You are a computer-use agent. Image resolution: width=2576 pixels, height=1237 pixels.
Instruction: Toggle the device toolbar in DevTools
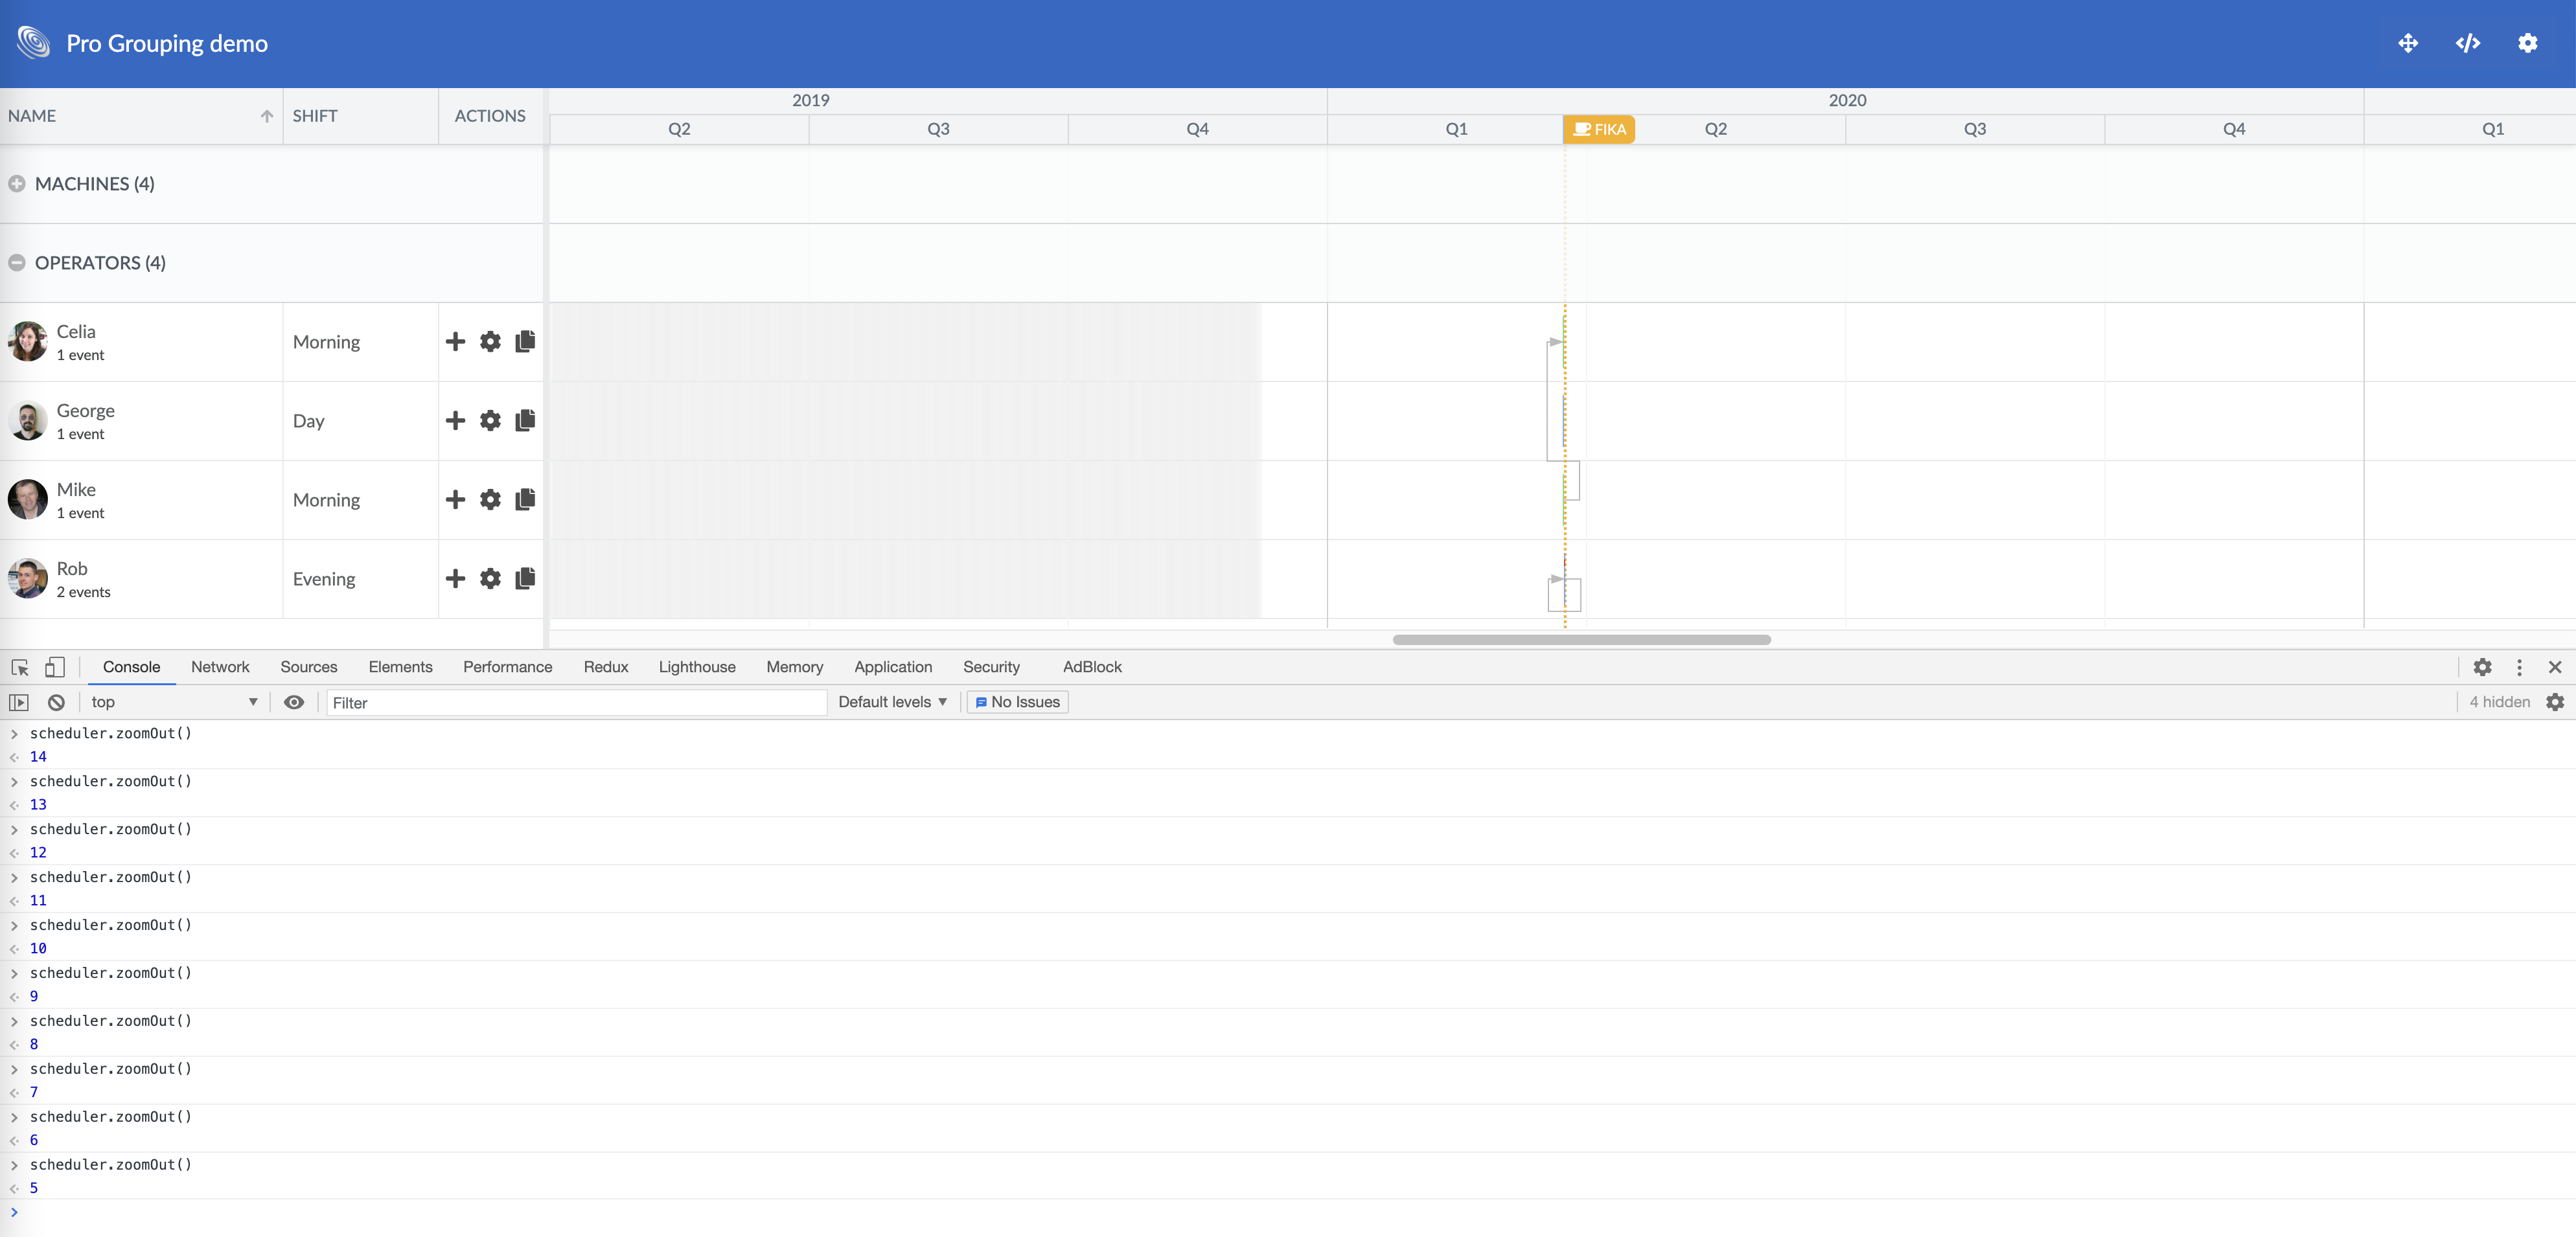(x=55, y=667)
